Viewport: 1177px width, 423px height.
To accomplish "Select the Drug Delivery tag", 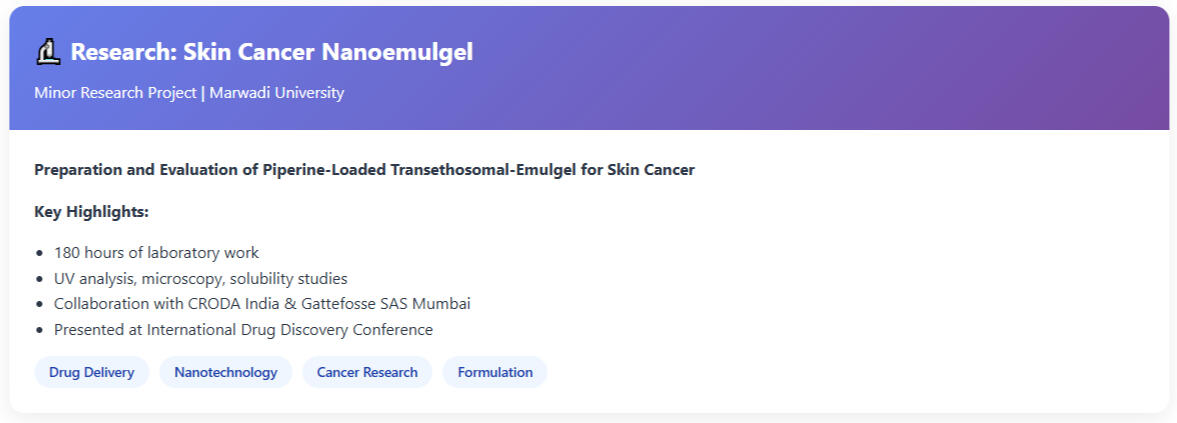I will (x=91, y=372).
